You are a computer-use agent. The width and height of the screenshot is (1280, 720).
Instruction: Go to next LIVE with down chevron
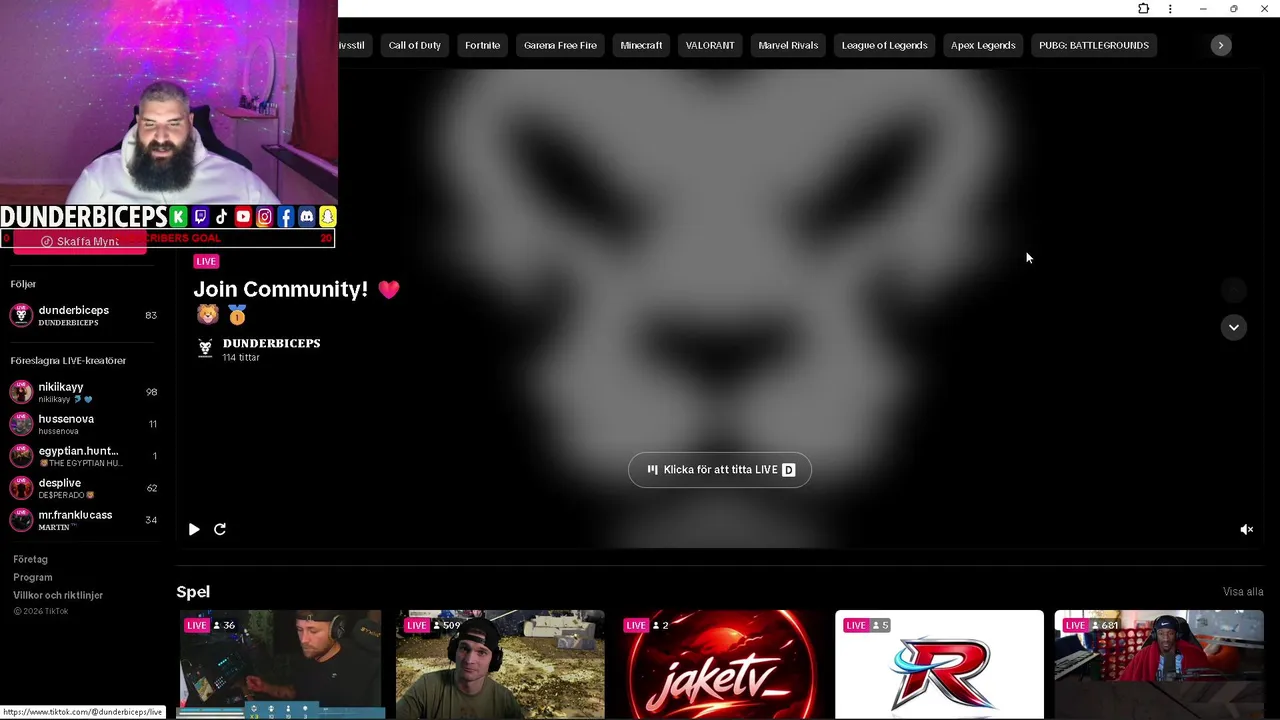(1233, 327)
